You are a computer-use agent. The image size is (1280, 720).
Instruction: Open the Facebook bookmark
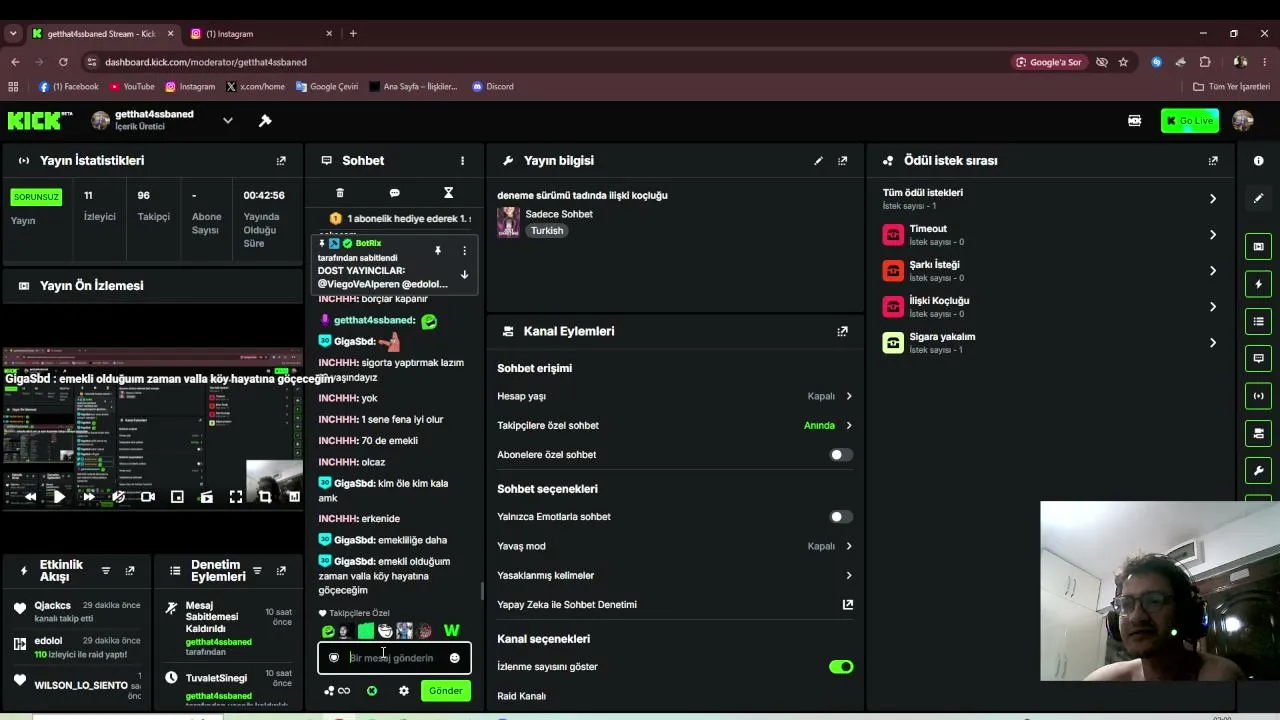(x=69, y=87)
